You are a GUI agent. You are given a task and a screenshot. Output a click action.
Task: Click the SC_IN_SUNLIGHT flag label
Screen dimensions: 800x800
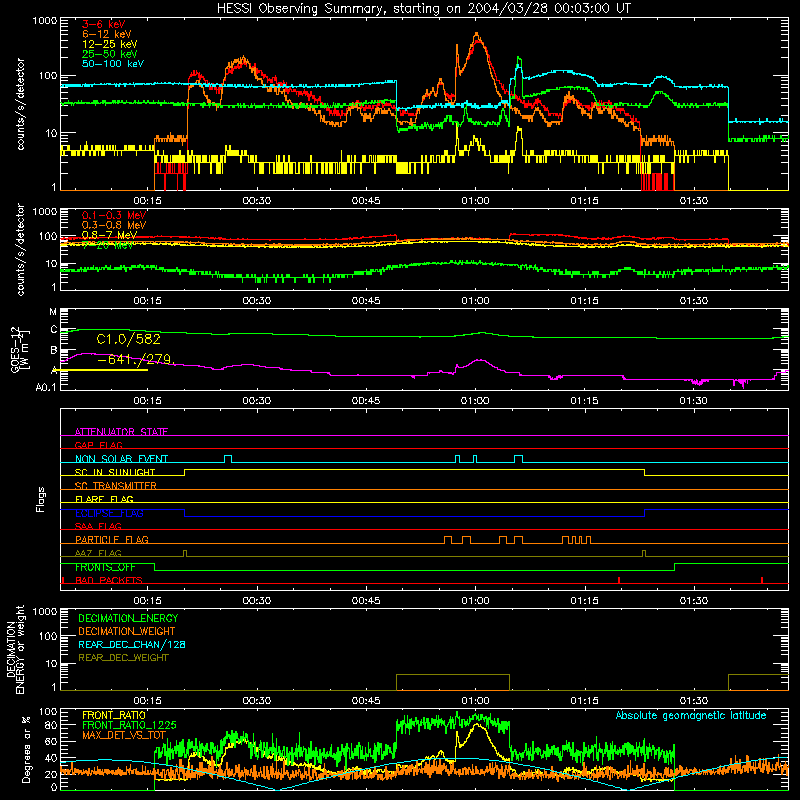click(115, 472)
